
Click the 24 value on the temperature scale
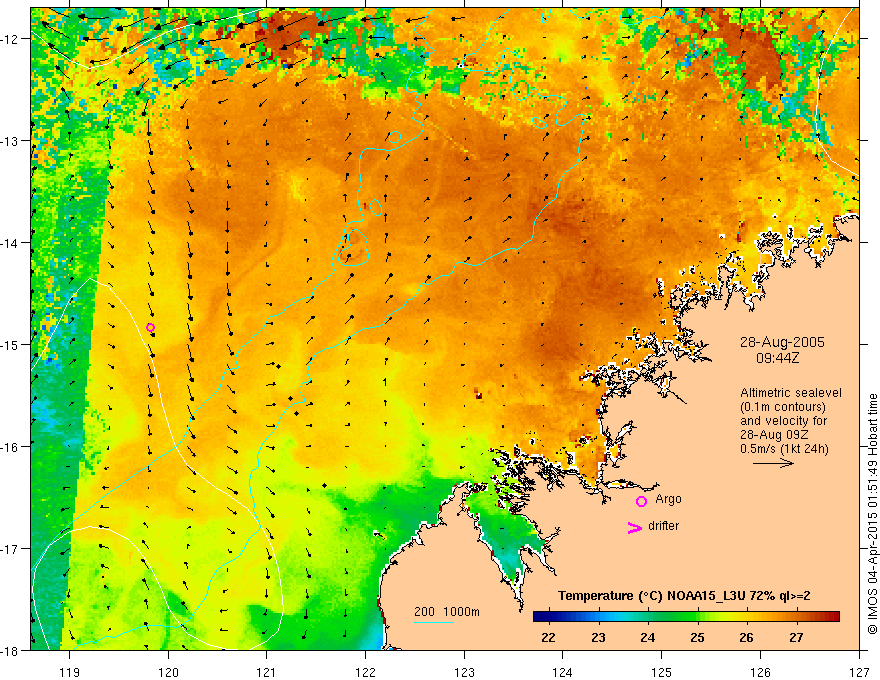647,637
